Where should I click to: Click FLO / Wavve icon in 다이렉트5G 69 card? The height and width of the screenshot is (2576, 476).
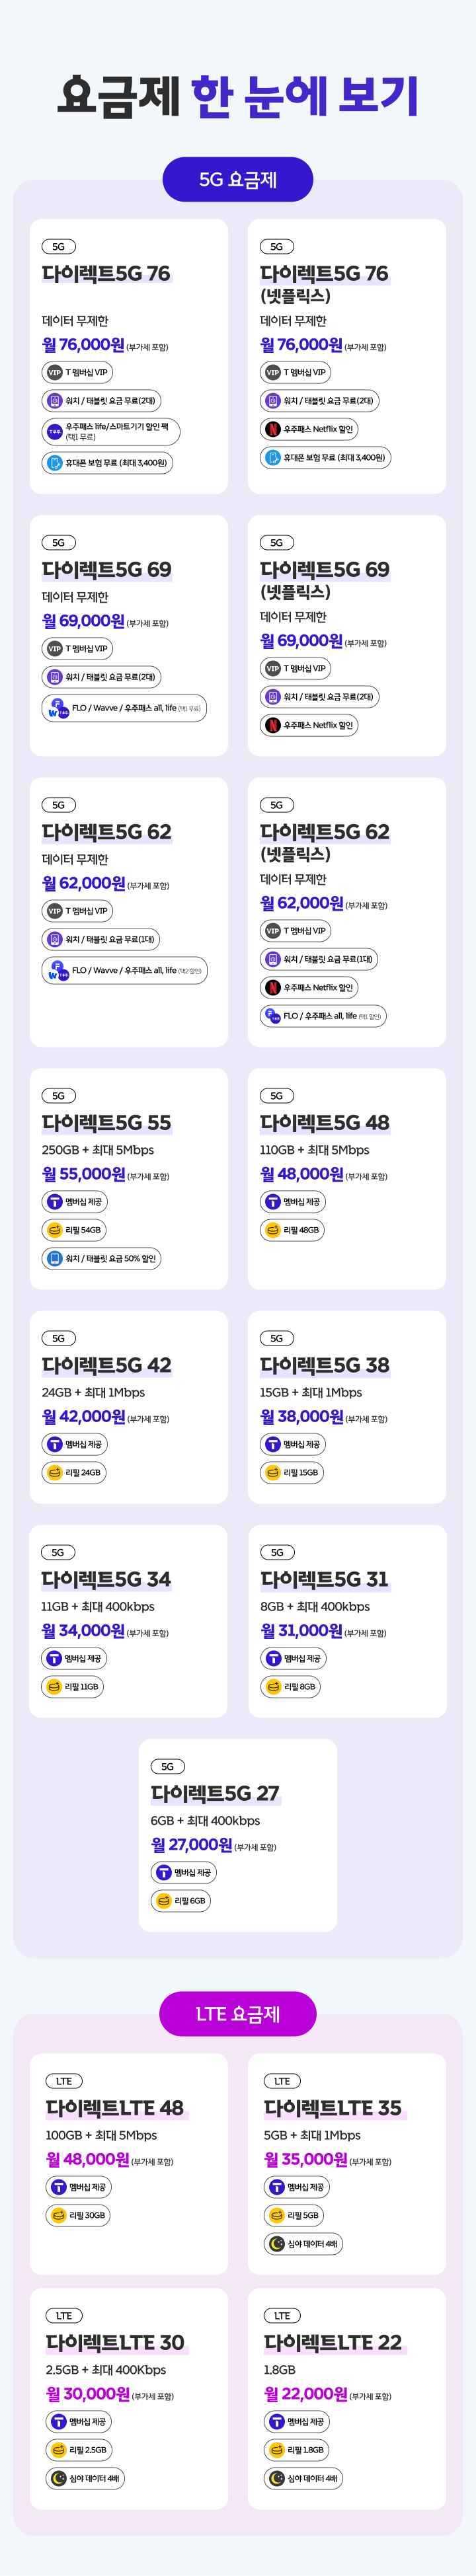pyautogui.click(x=57, y=708)
